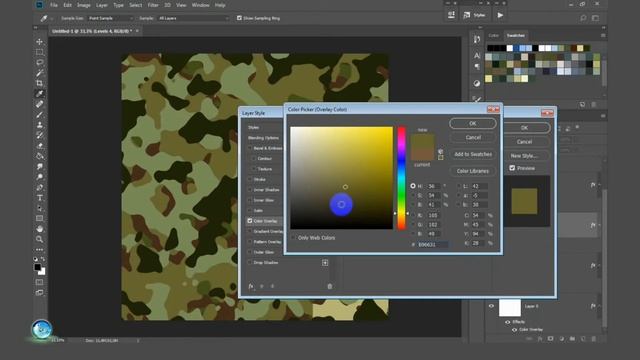Open the Edit Toolbar three-dots menu

[40, 249]
